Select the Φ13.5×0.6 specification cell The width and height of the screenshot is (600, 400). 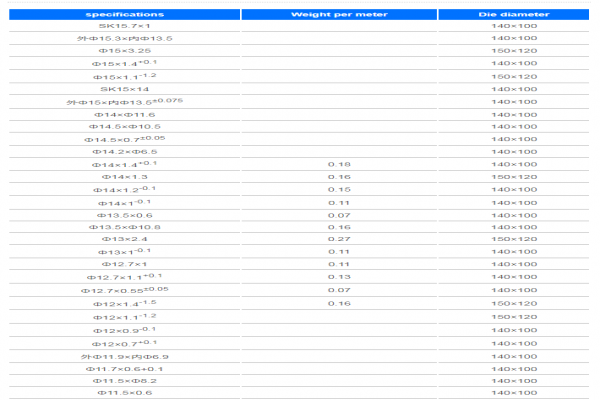(125, 215)
